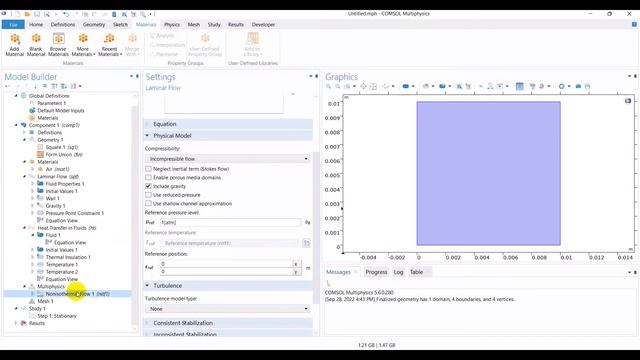The height and width of the screenshot is (360, 640).
Task: Click the help icon at ribbon right
Action: (x=634, y=24)
